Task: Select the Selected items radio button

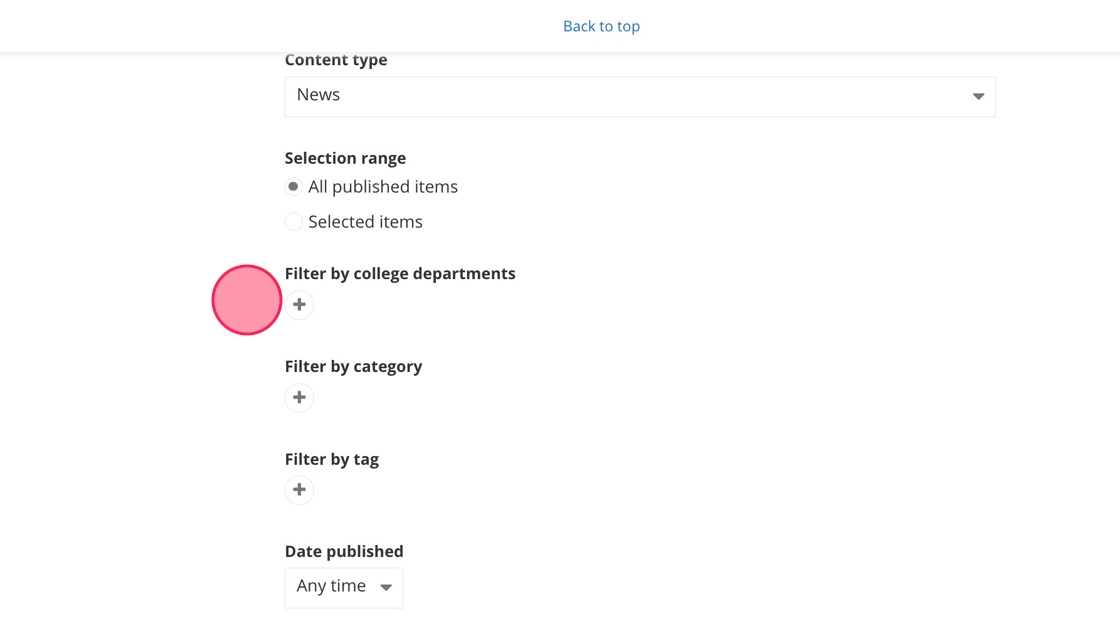Action: (293, 222)
